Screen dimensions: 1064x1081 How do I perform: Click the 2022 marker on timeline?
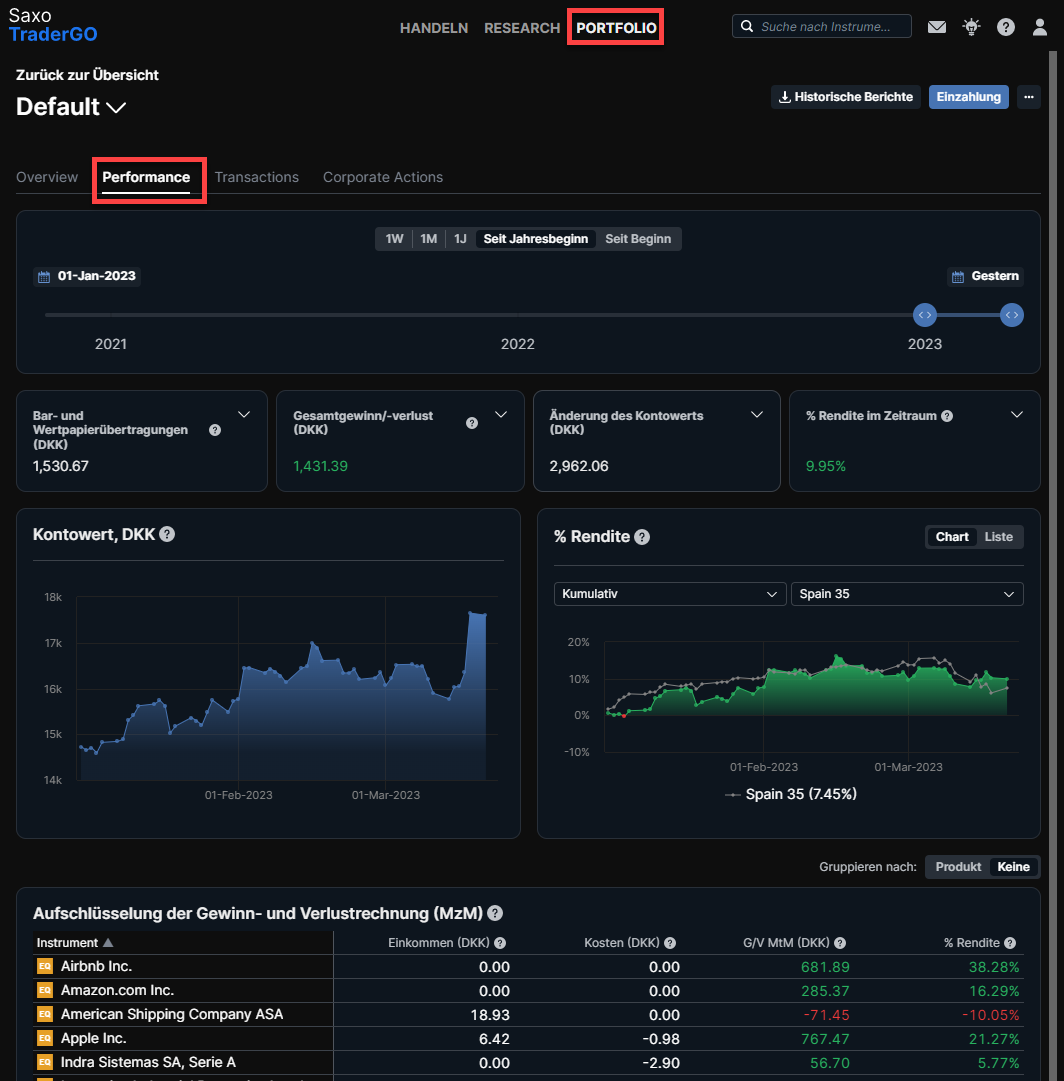[517, 344]
